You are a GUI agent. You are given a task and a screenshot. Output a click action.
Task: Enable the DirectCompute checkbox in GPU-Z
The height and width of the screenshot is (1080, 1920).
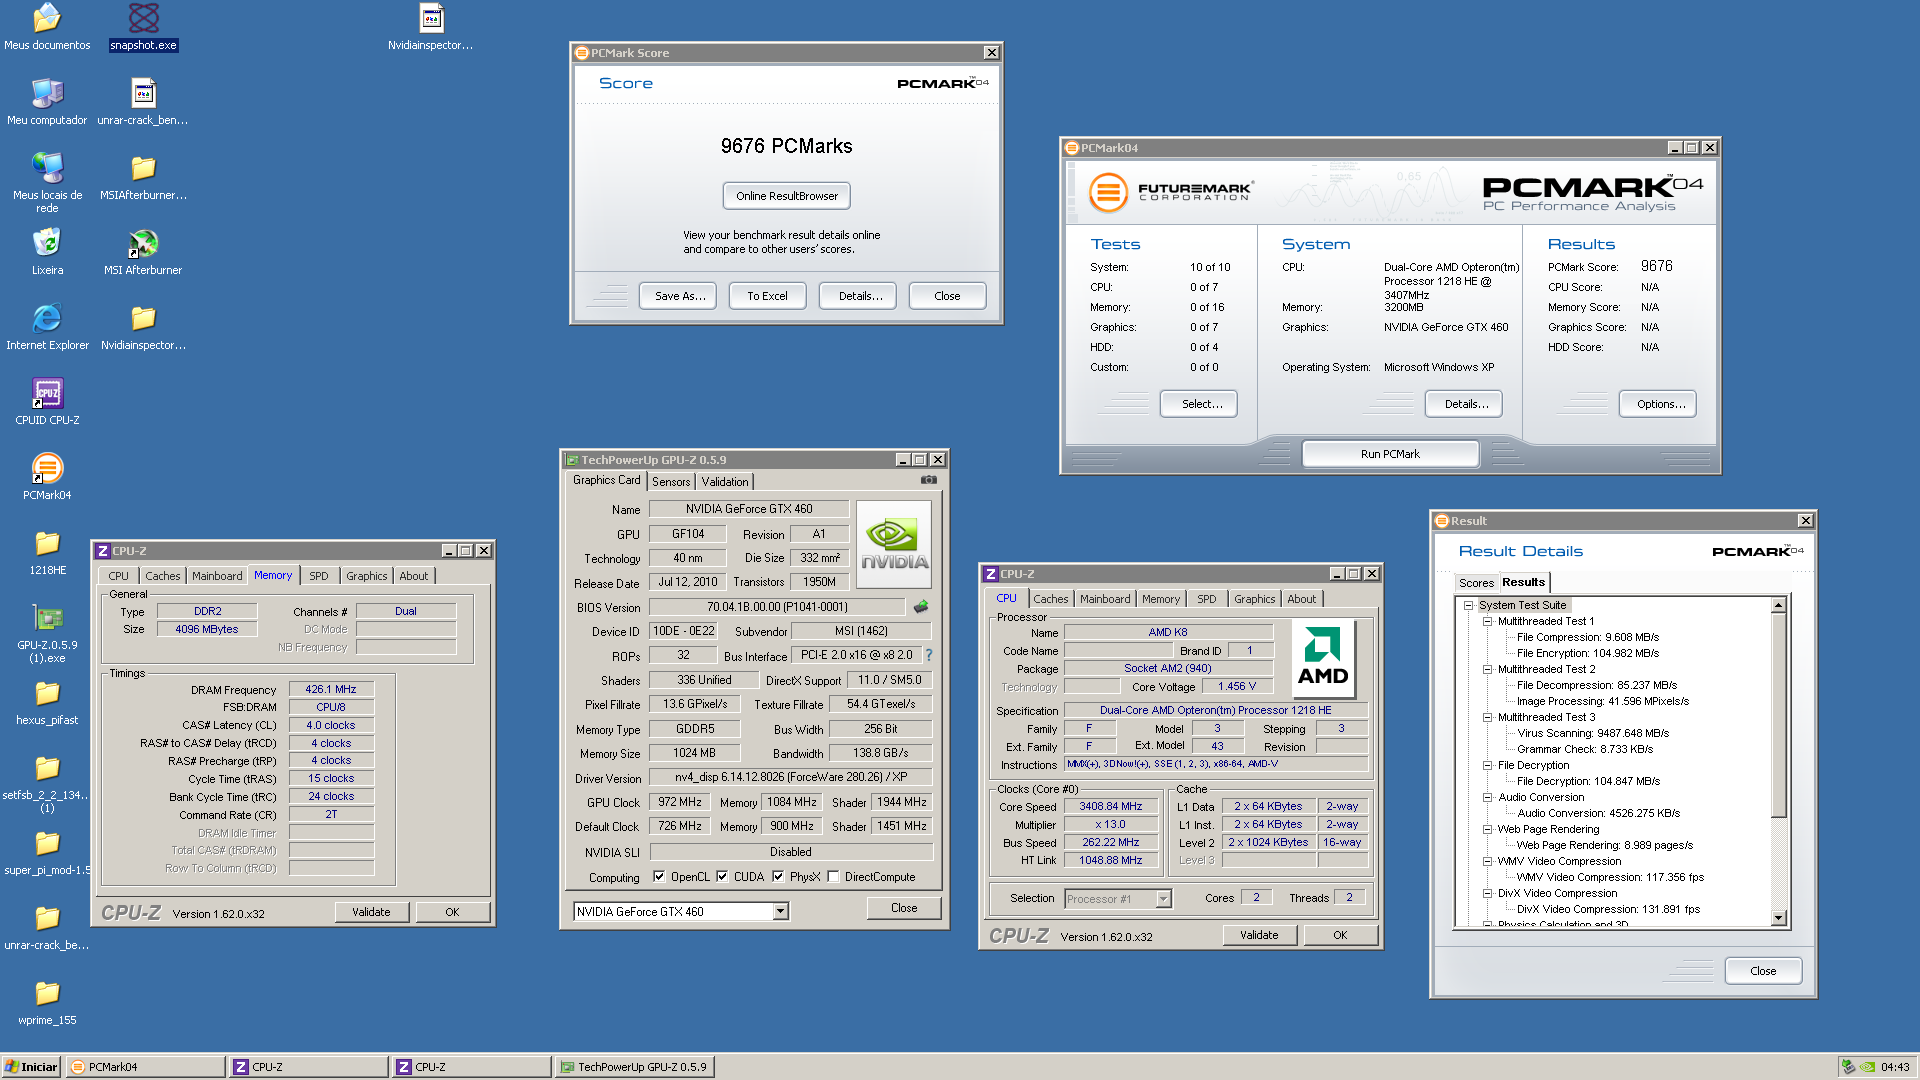tap(833, 877)
